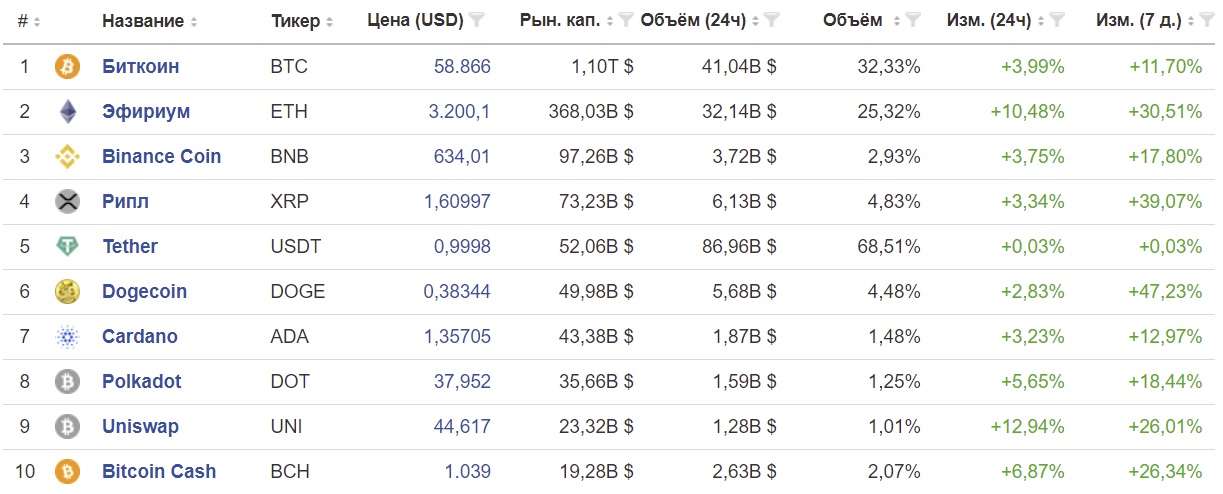Click the USDT ticker cell
The height and width of the screenshot is (494, 1223).
tap(295, 247)
